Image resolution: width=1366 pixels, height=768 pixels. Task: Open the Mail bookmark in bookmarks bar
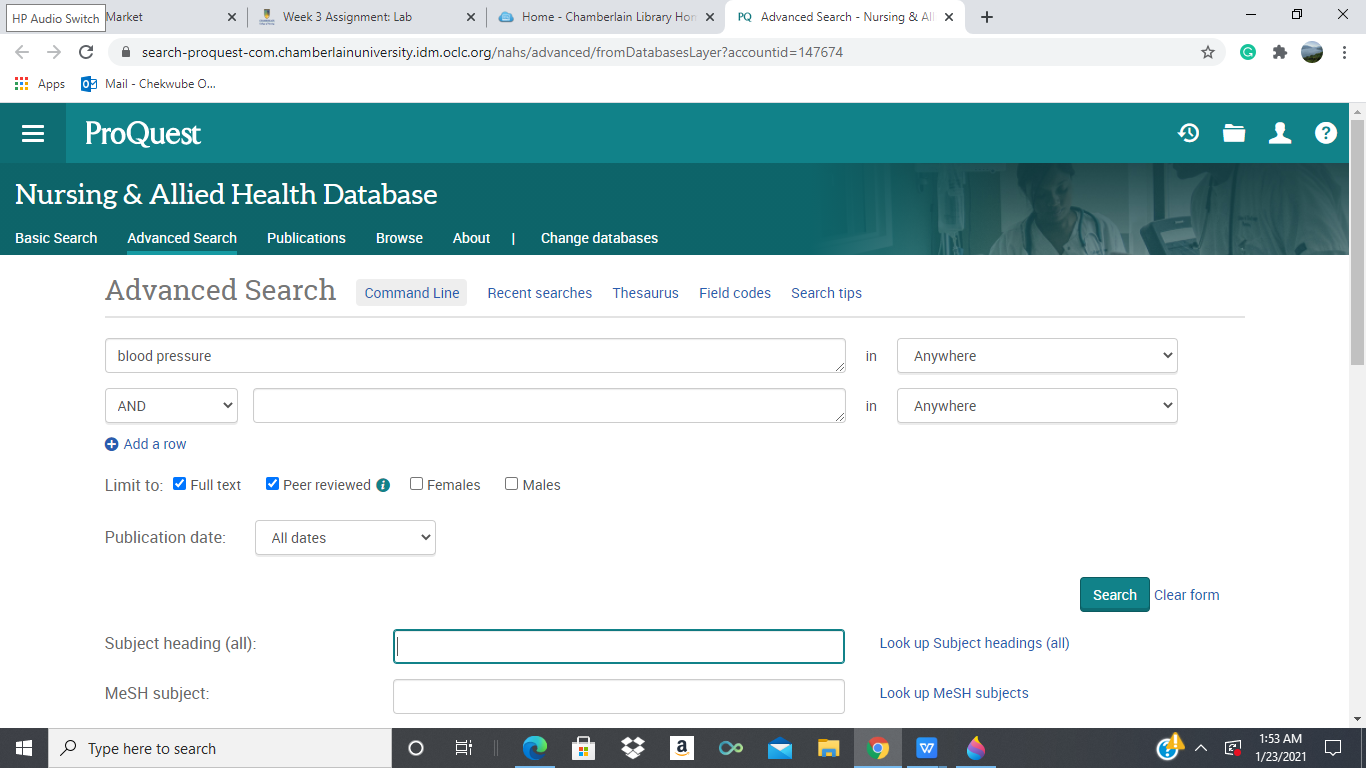pos(148,84)
